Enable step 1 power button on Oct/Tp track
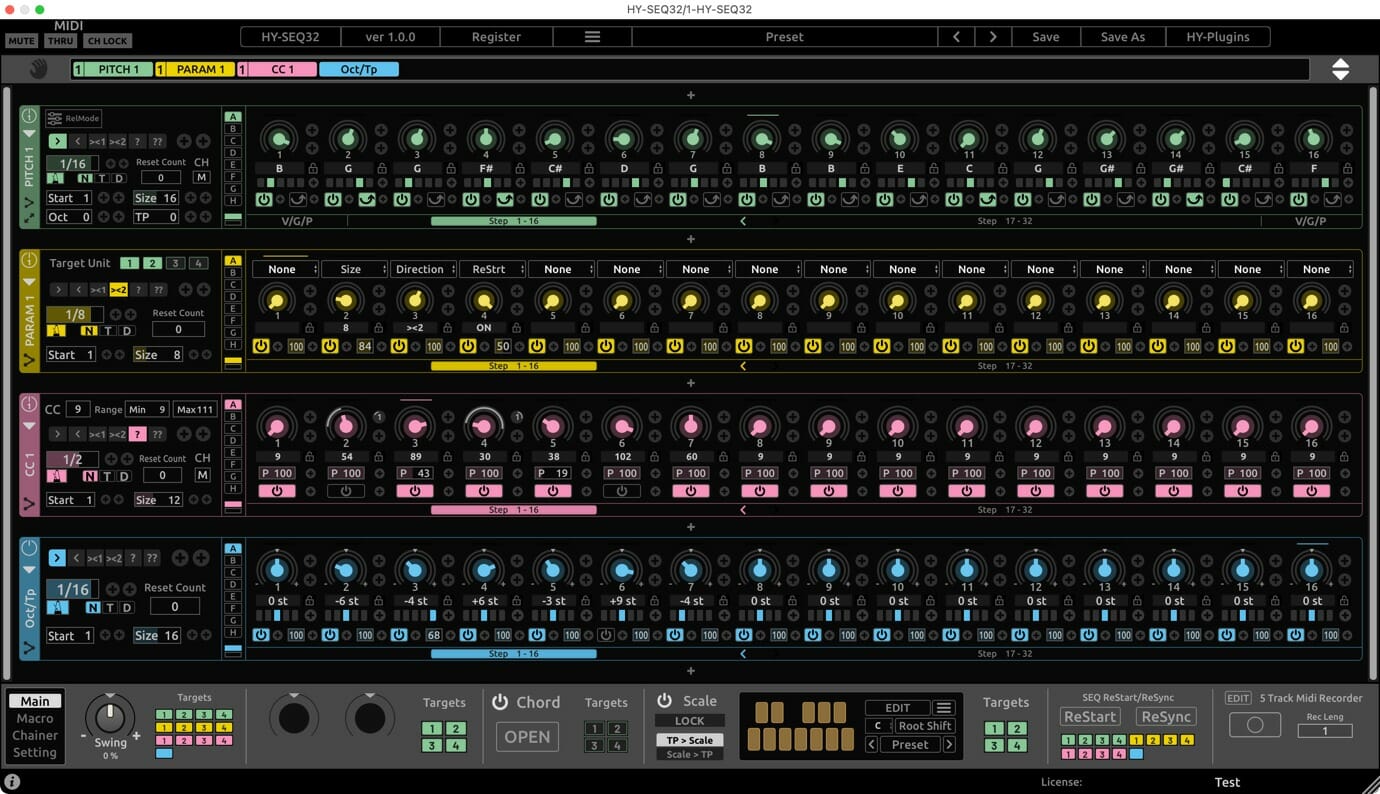The image size is (1380, 794). pos(260,634)
